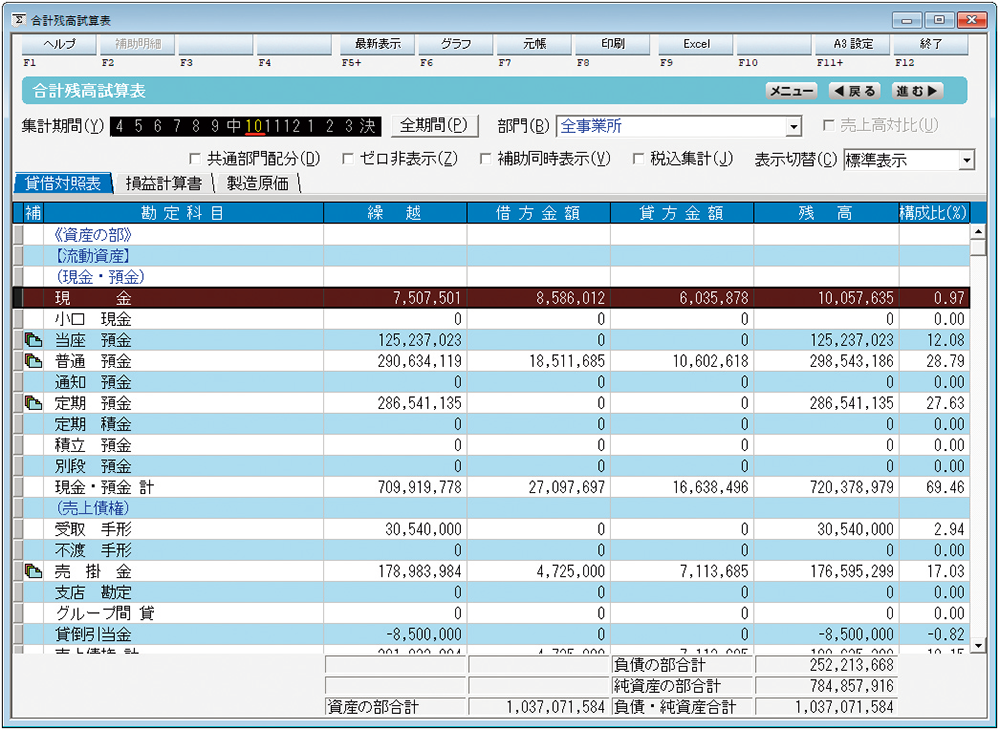Refresh with the 最新表示 icon

tap(377, 44)
